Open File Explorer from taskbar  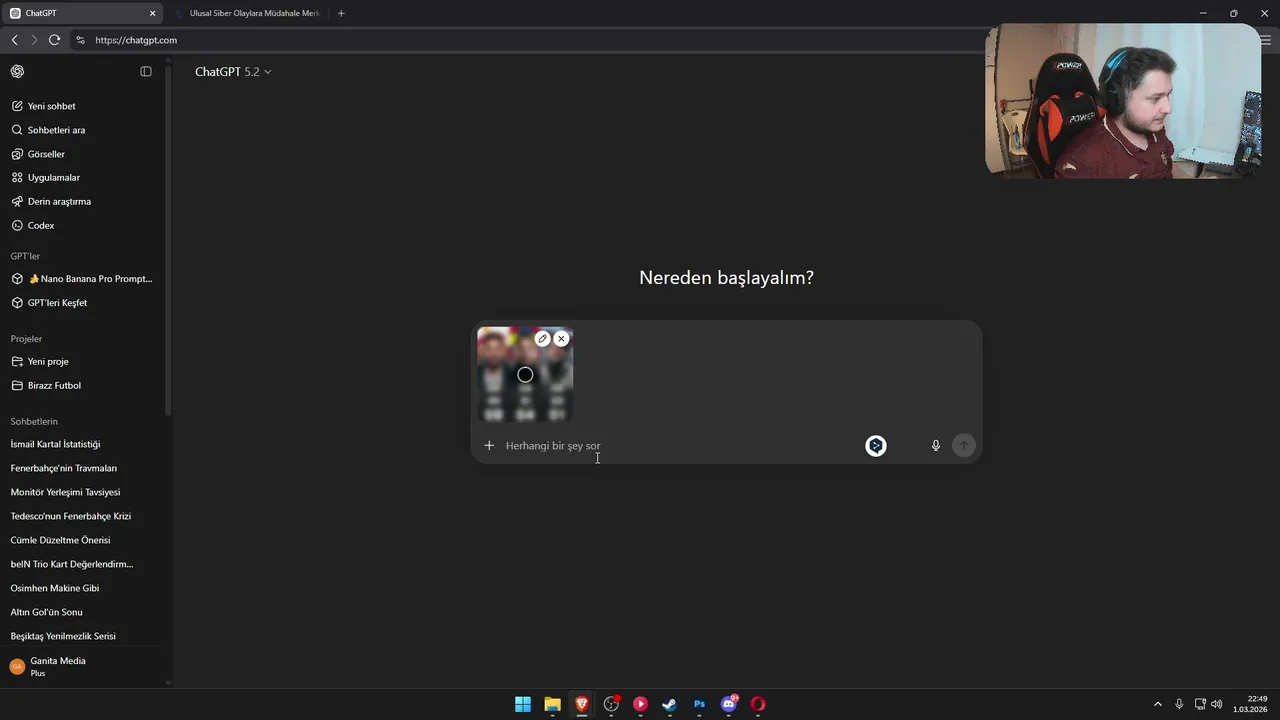pos(552,704)
